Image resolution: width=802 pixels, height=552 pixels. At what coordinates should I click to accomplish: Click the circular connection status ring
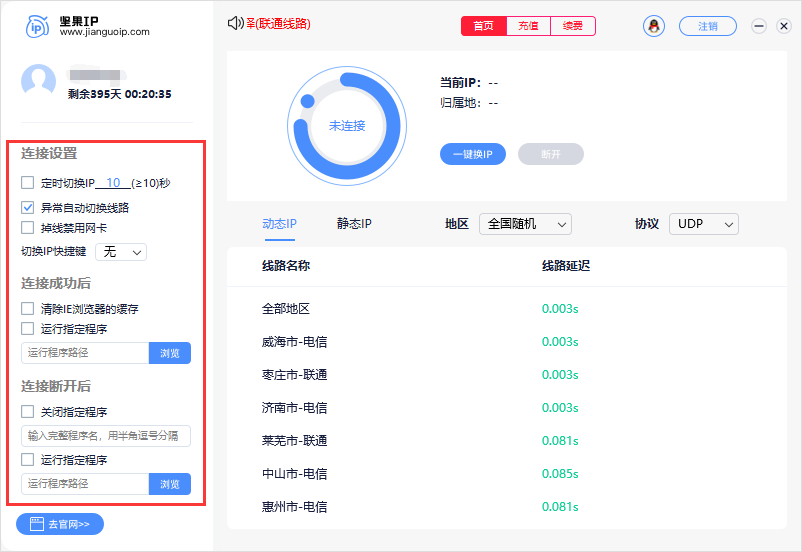click(x=347, y=126)
